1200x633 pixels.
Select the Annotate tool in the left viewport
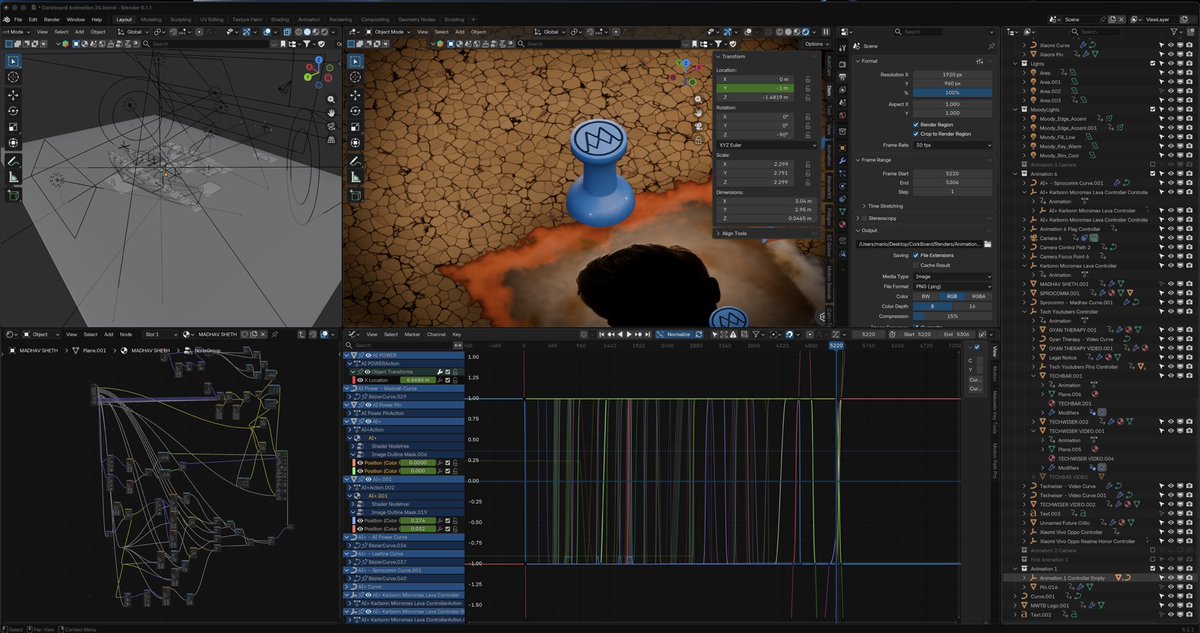pos(14,161)
